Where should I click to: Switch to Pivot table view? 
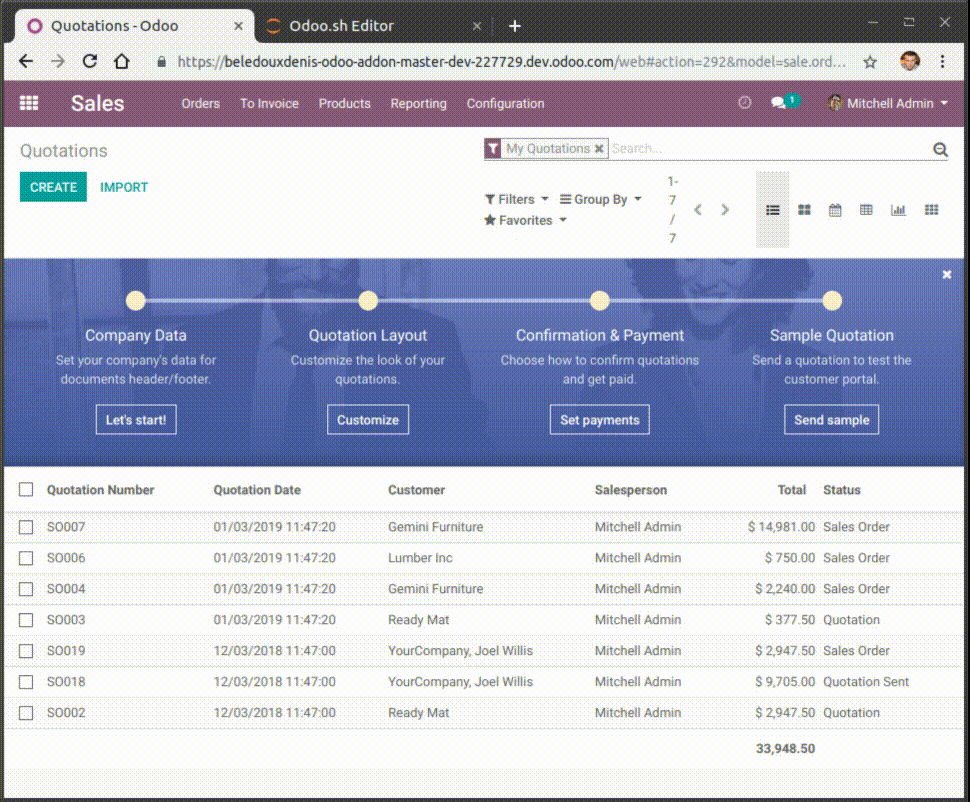tap(866, 210)
